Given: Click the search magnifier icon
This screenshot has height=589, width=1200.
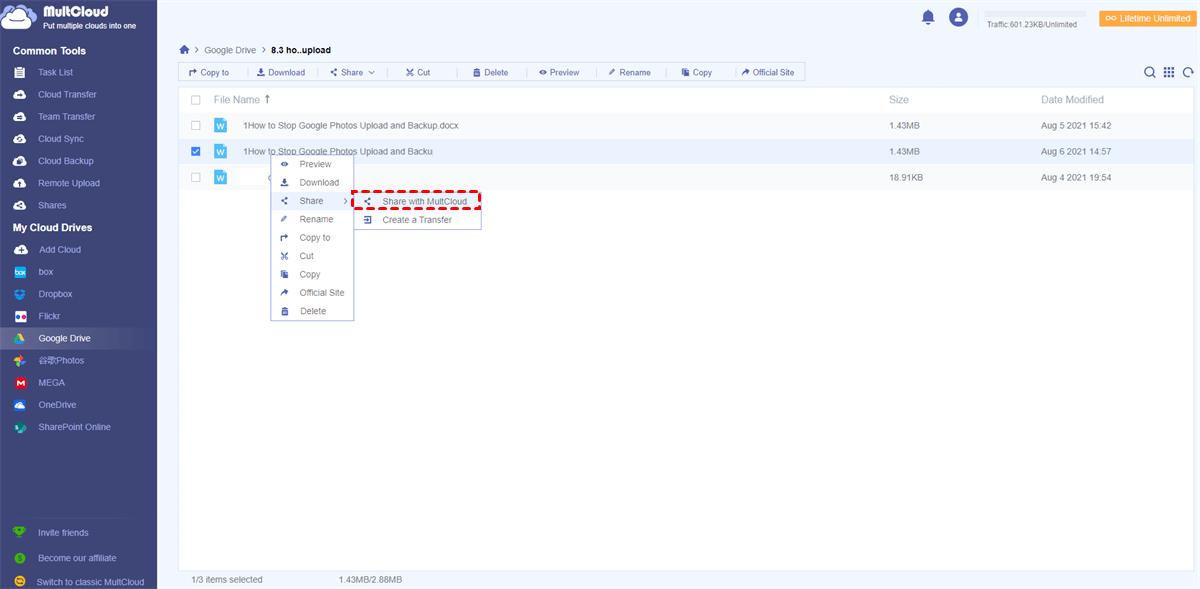Looking at the screenshot, I should click(x=1150, y=72).
